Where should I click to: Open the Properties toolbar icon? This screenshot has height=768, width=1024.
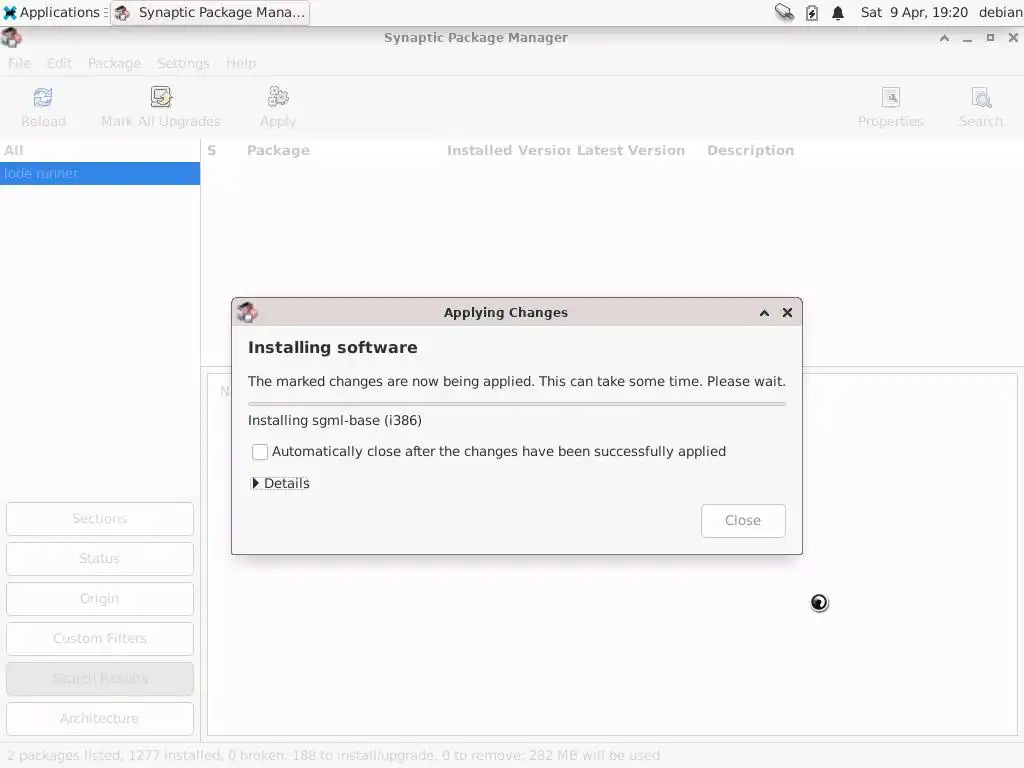(x=891, y=98)
